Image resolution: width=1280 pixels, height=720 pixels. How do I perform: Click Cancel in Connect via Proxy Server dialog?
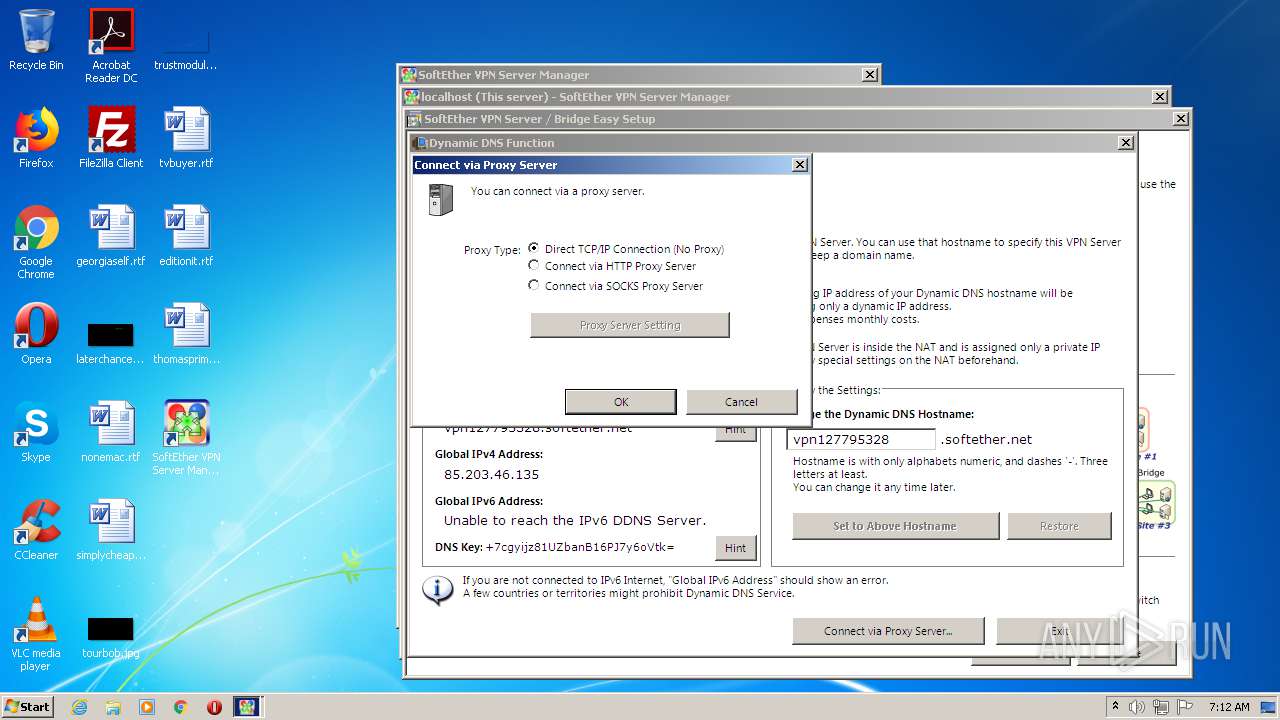click(x=741, y=402)
